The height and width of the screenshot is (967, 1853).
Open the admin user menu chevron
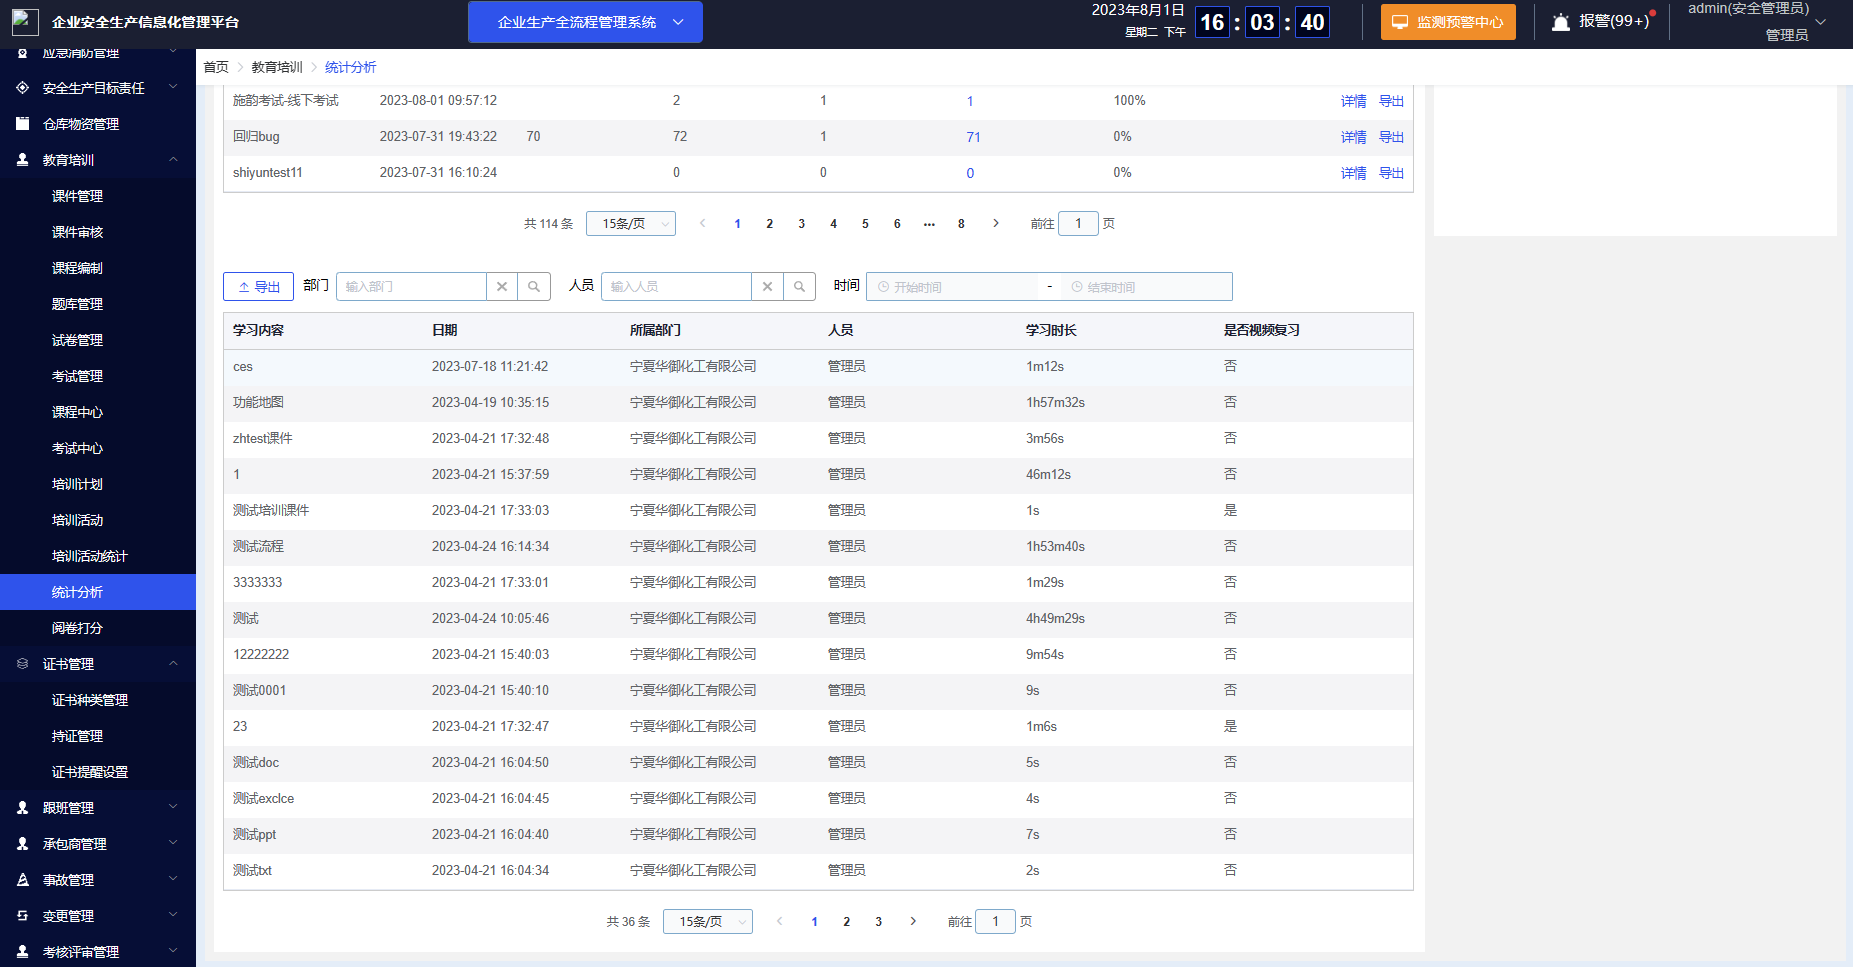[1820, 22]
